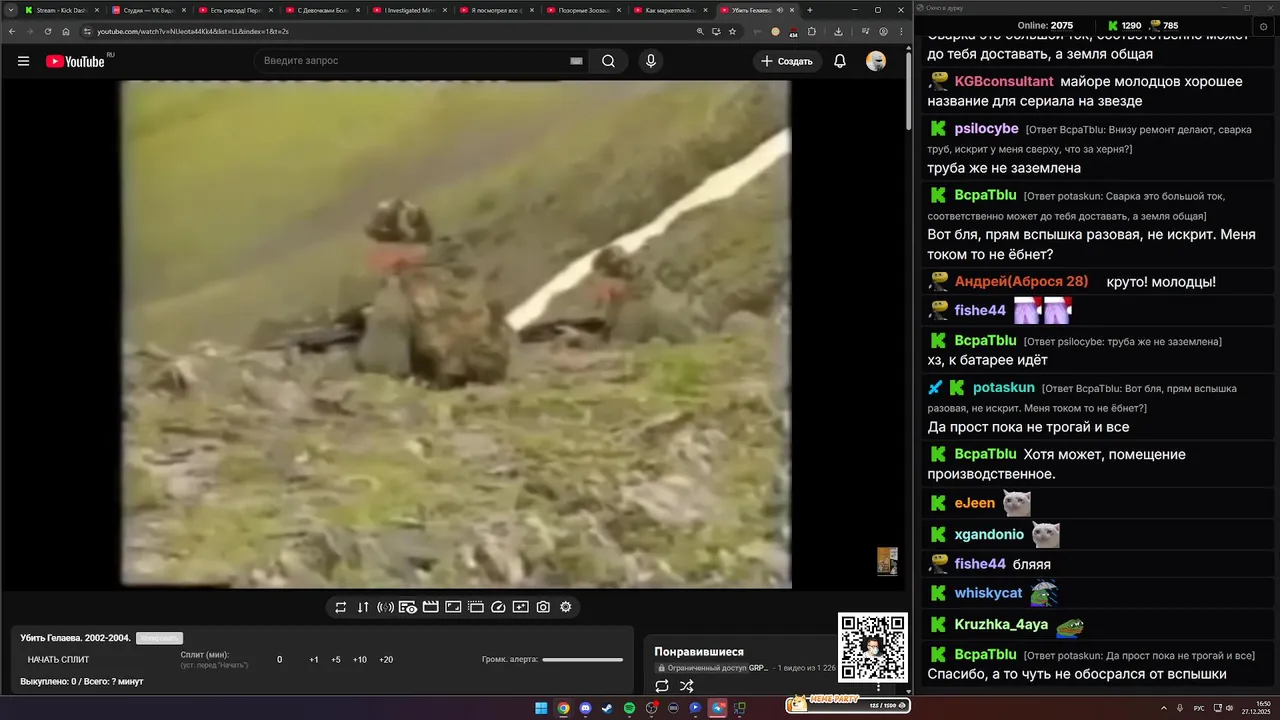Toggle the loop icon in the player toolbar
This screenshot has height=720, width=1280.
(340, 607)
